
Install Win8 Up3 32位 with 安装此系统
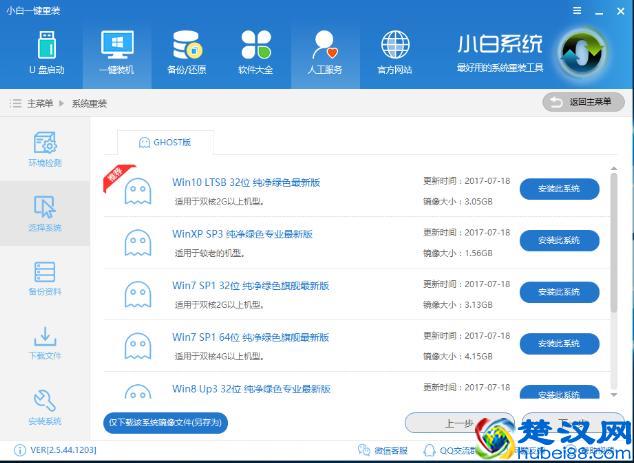click(x=559, y=393)
